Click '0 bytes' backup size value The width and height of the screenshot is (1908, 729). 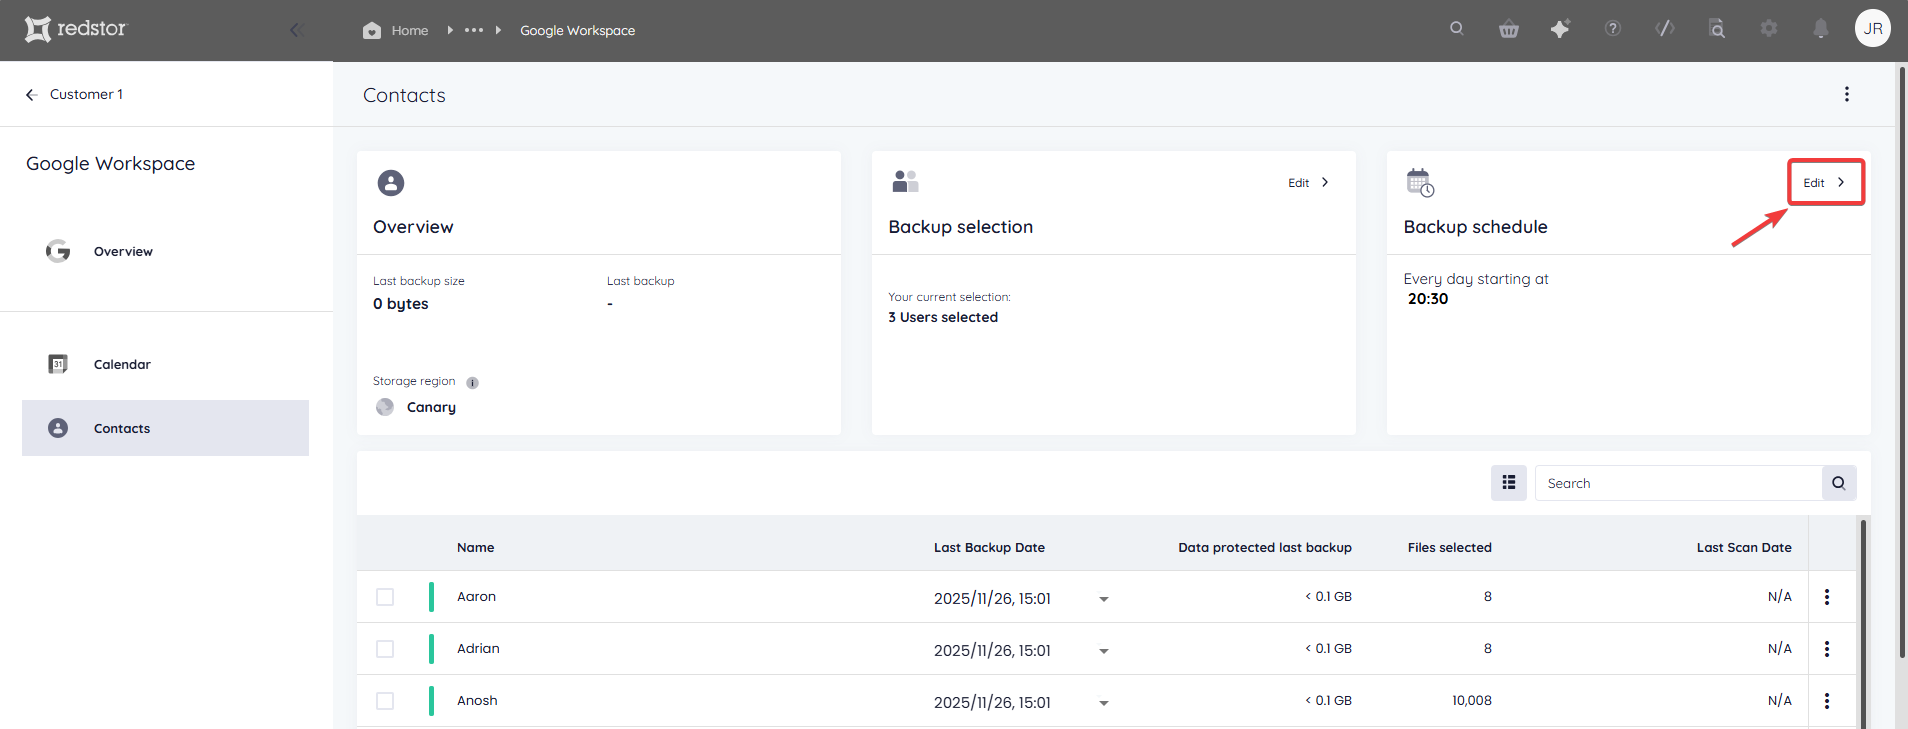pos(400,304)
